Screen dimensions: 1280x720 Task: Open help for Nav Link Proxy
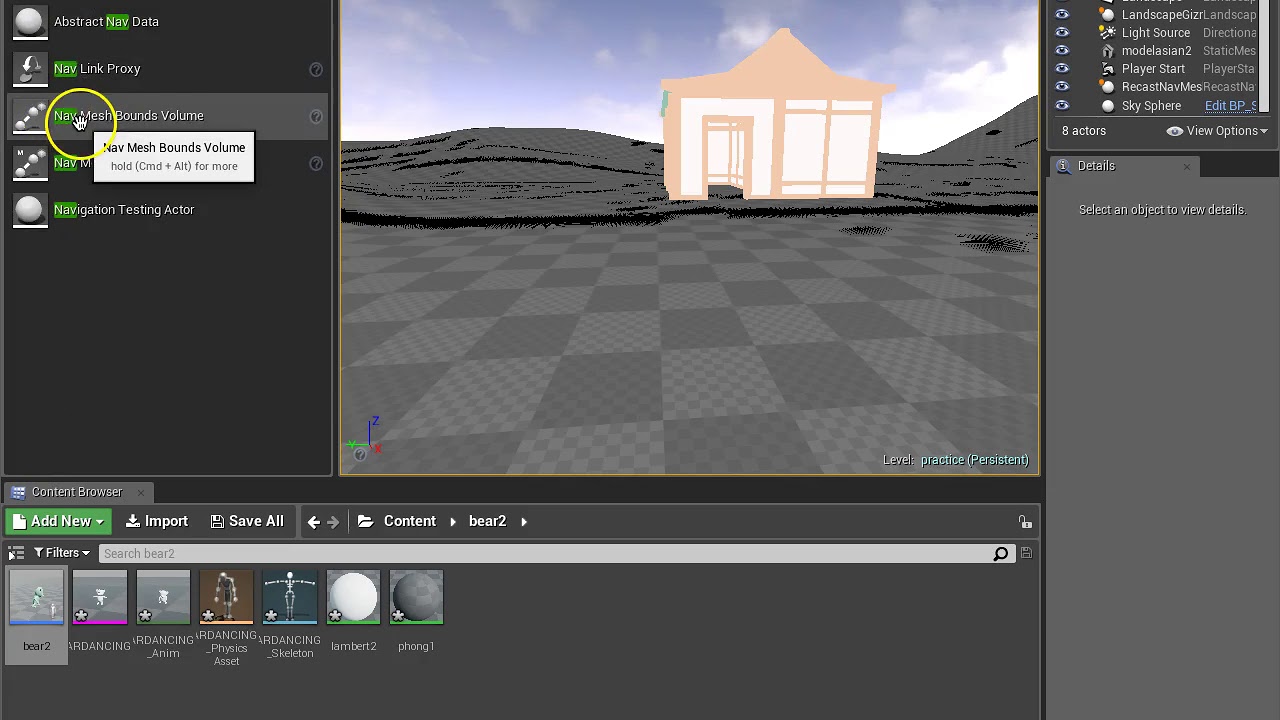(x=316, y=69)
